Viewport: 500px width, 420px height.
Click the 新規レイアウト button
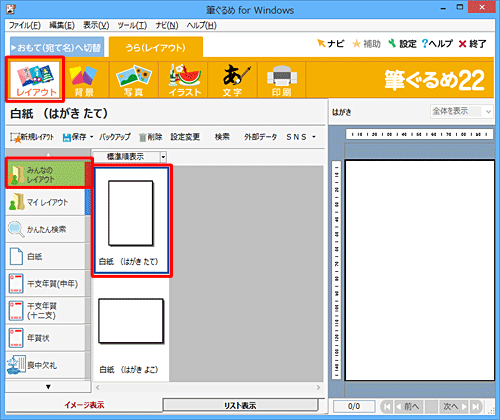(x=32, y=137)
